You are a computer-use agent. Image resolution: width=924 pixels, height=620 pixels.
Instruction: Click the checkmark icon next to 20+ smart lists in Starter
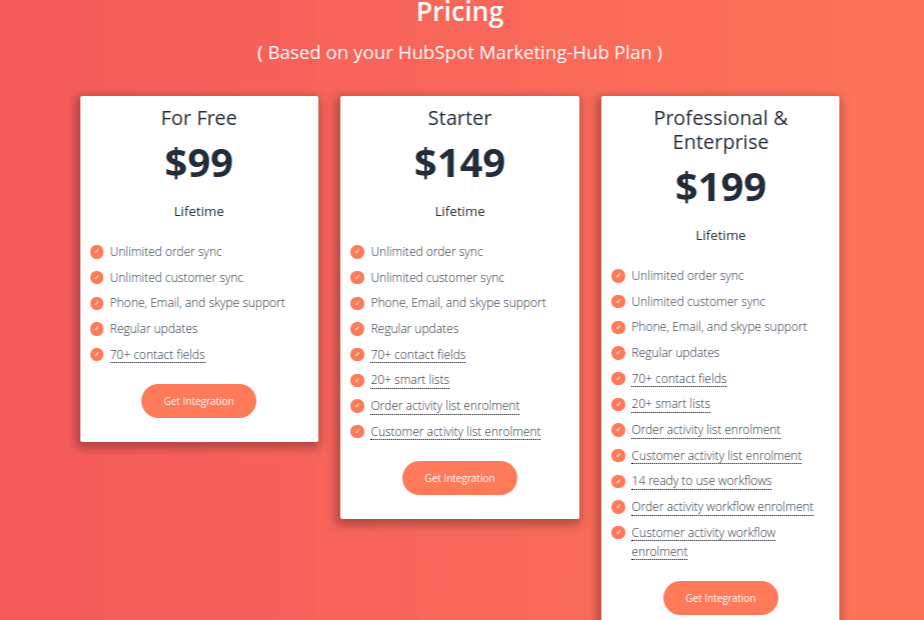pos(358,380)
